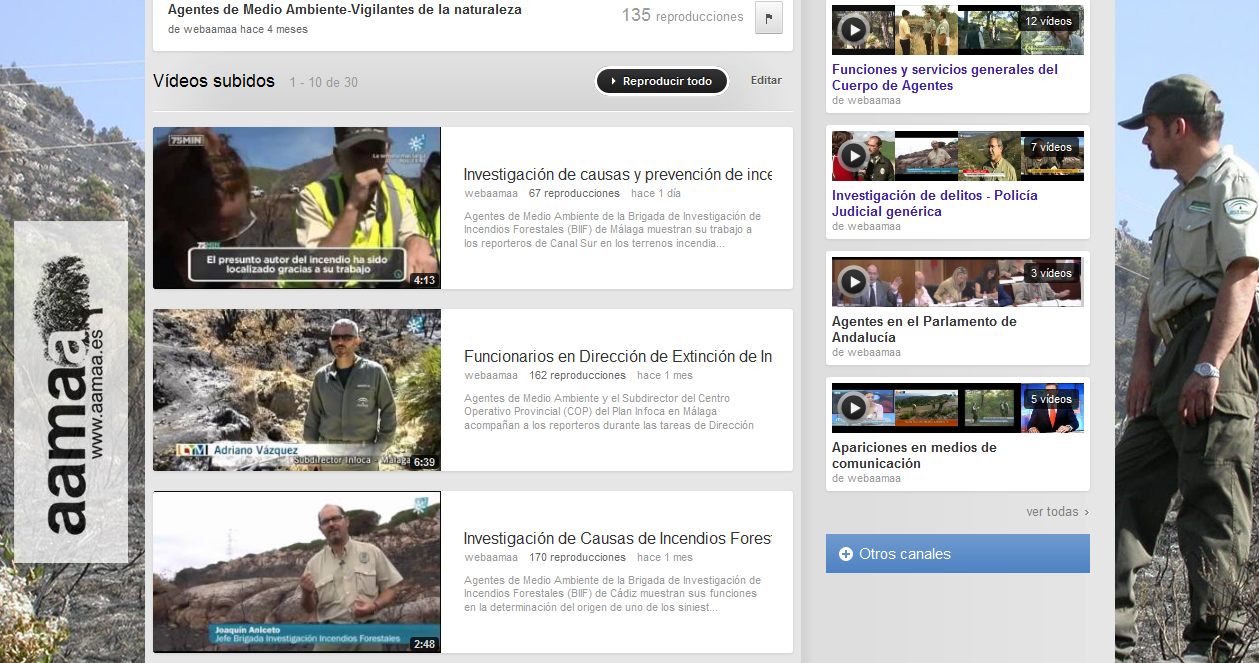Play the 7-video Investigación de delitos playlist

click(x=853, y=156)
